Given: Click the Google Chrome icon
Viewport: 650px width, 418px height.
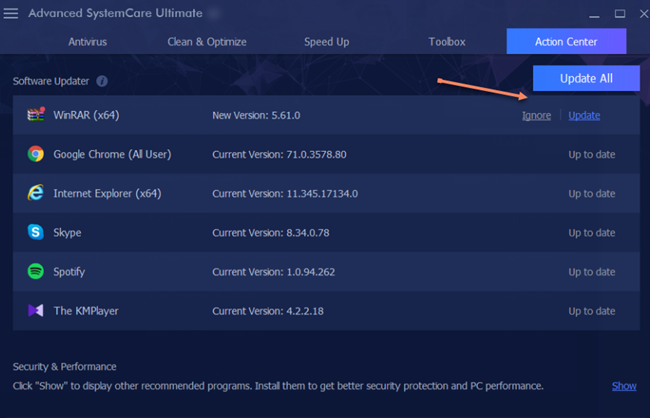Looking at the screenshot, I should 36,154.
